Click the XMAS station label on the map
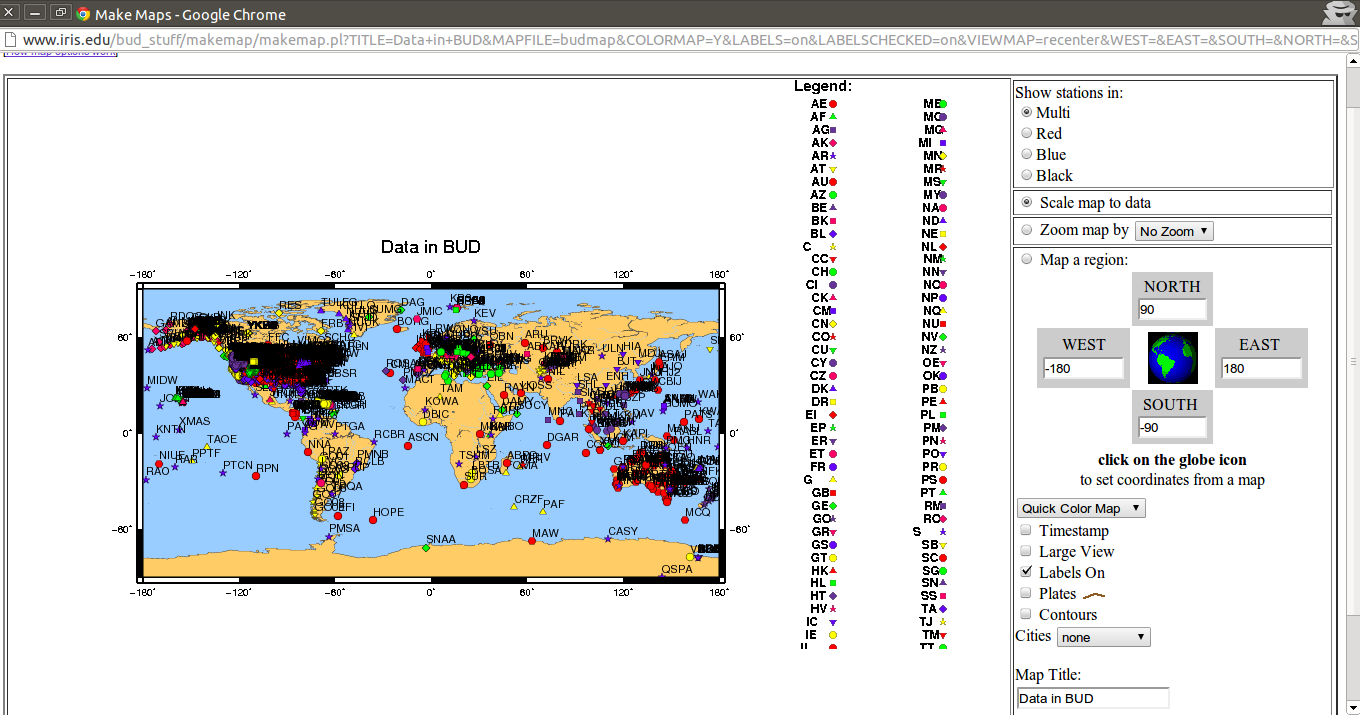 (195, 422)
